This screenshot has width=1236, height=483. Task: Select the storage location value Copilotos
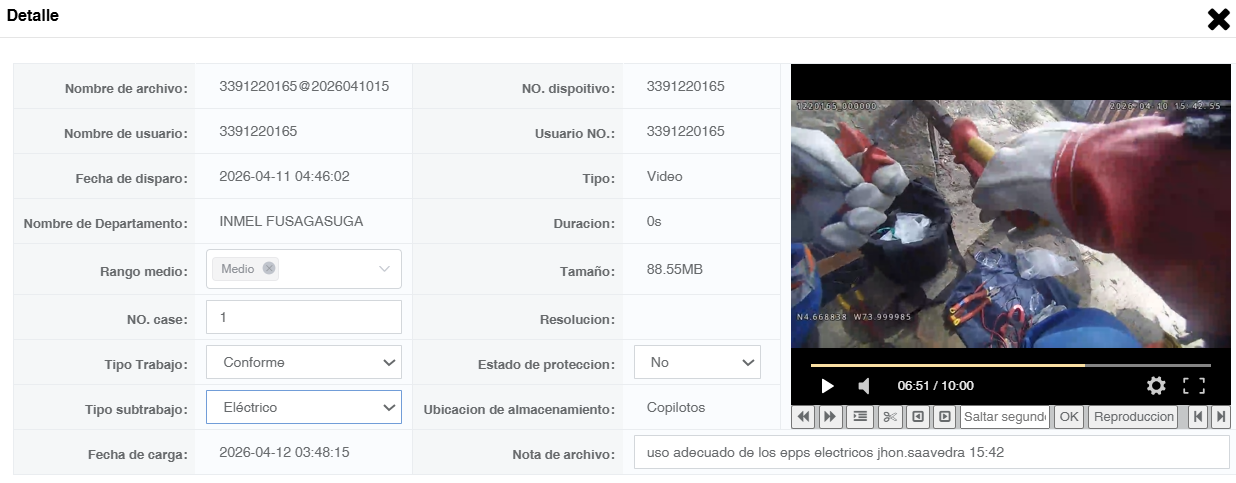676,407
